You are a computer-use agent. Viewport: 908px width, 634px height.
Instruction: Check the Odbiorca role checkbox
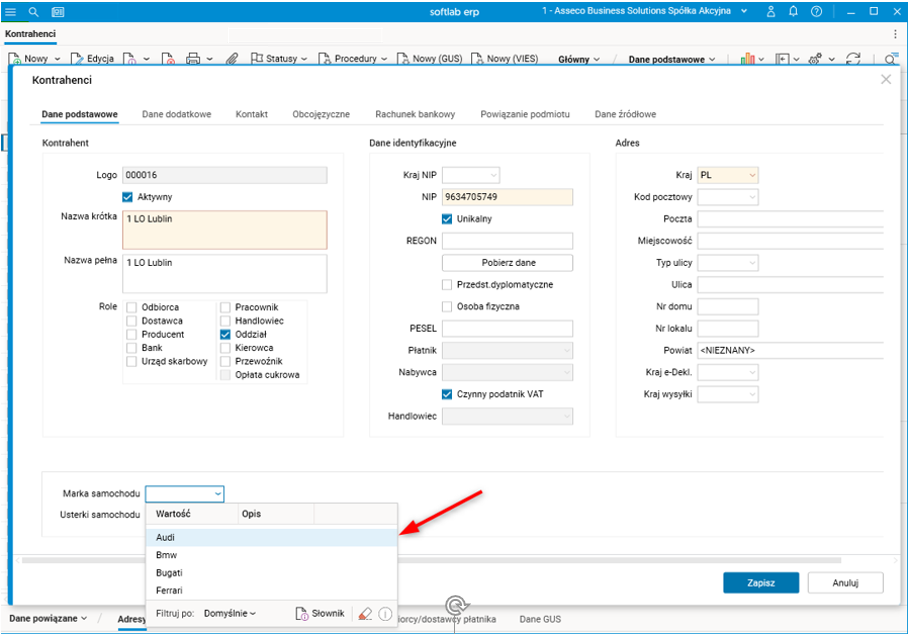[x=131, y=307]
